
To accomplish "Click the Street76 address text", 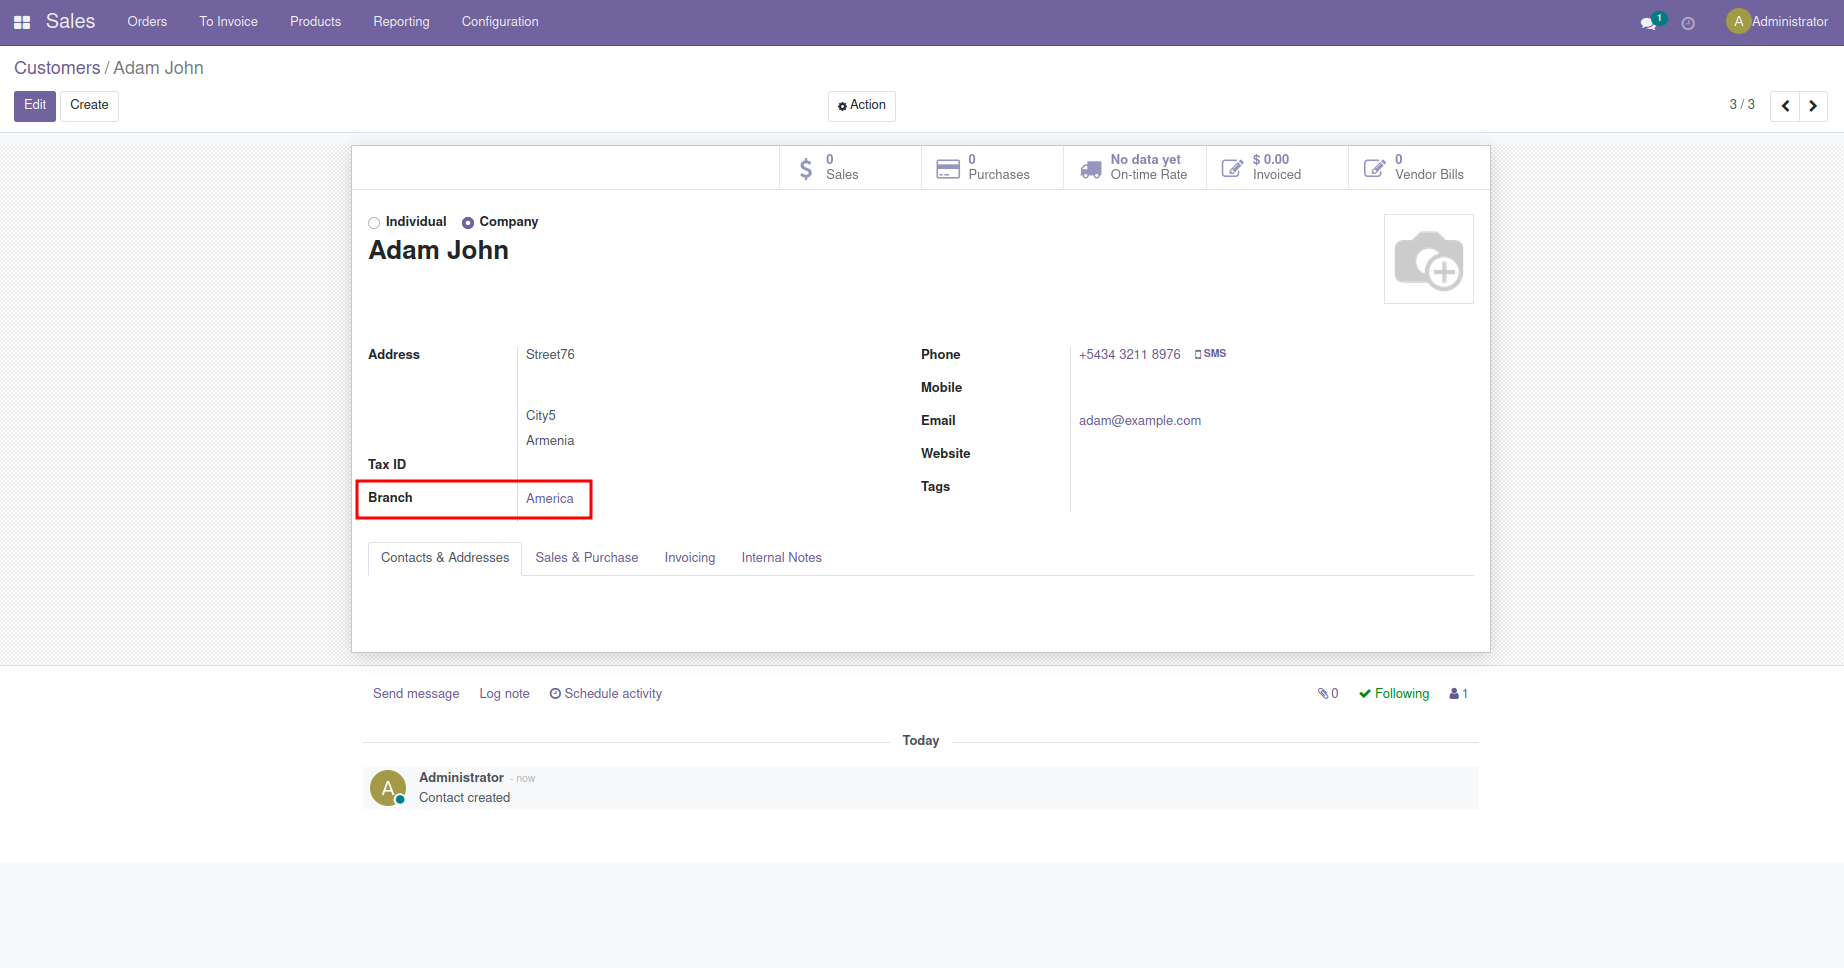I will (550, 355).
